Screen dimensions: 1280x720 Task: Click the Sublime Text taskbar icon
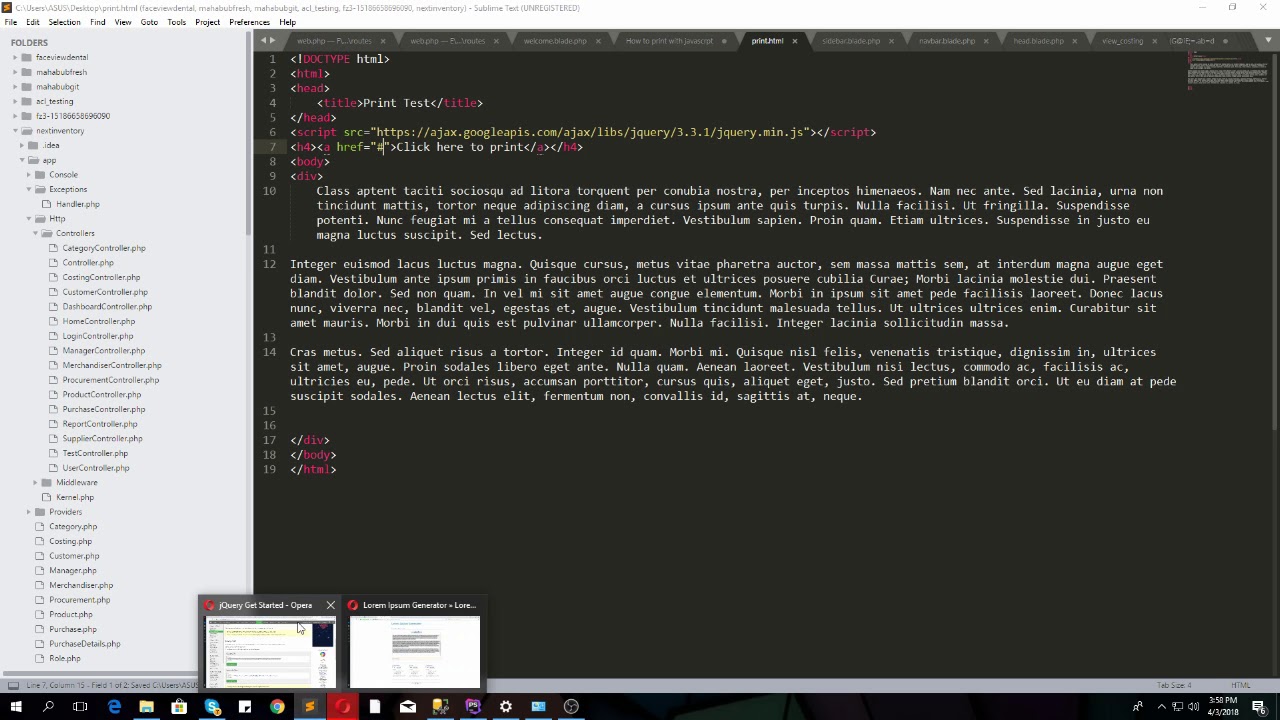point(309,707)
